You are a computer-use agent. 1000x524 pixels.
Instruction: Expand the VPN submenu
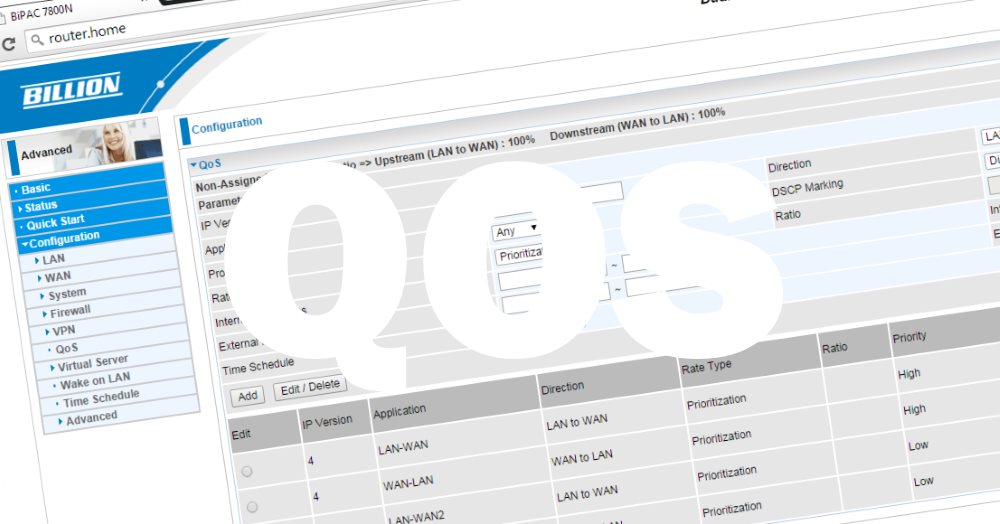(x=64, y=331)
